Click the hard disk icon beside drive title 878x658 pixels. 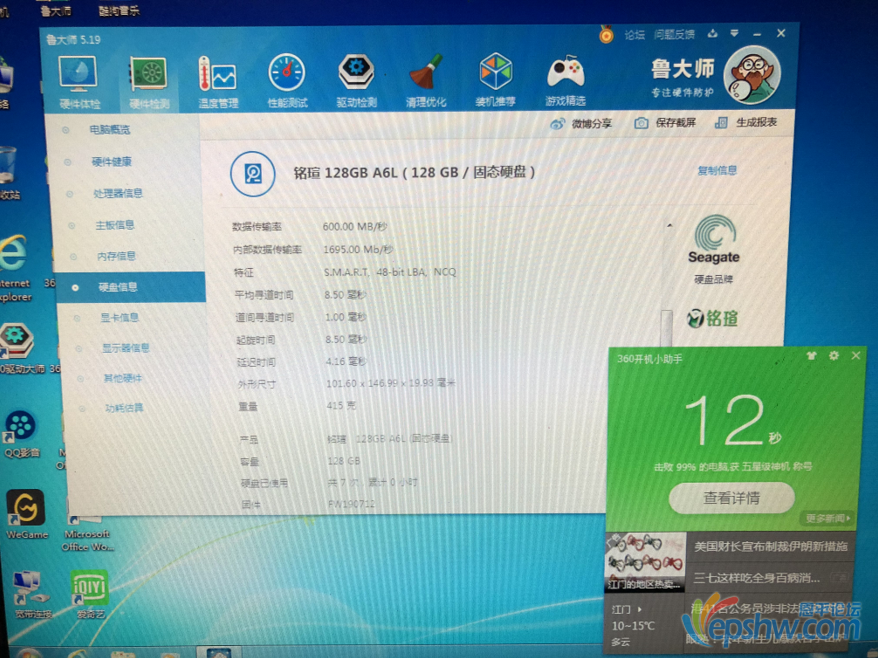pyautogui.click(x=253, y=174)
